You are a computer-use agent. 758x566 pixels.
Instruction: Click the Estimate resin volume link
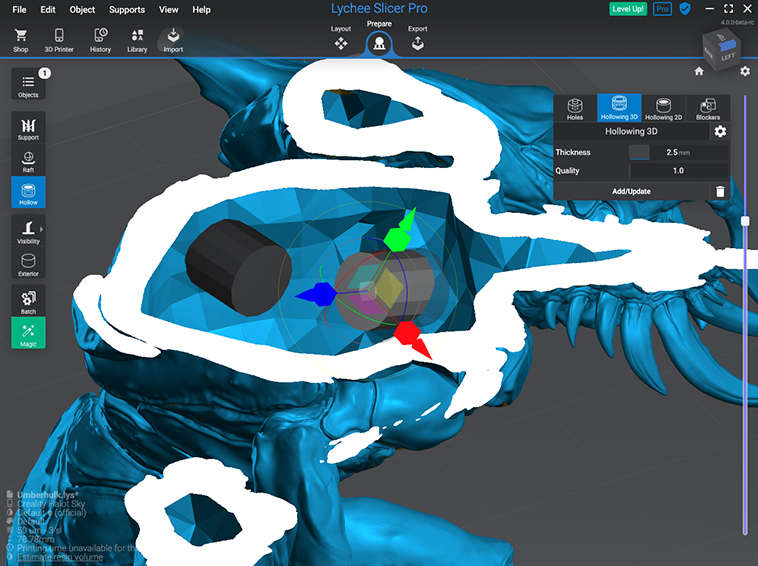(x=60, y=557)
